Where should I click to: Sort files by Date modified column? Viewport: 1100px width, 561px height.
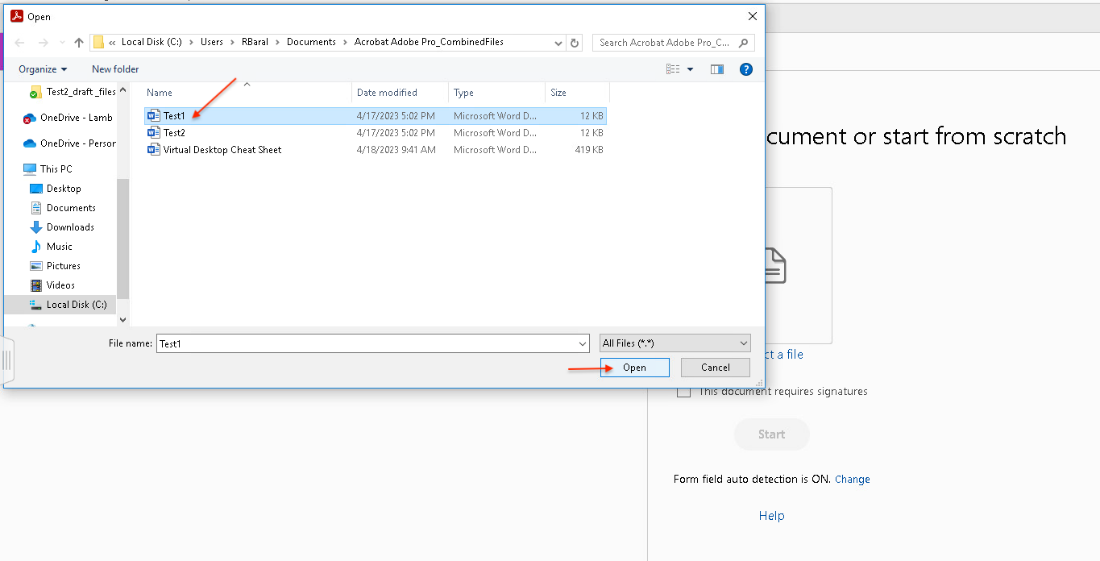click(386, 93)
